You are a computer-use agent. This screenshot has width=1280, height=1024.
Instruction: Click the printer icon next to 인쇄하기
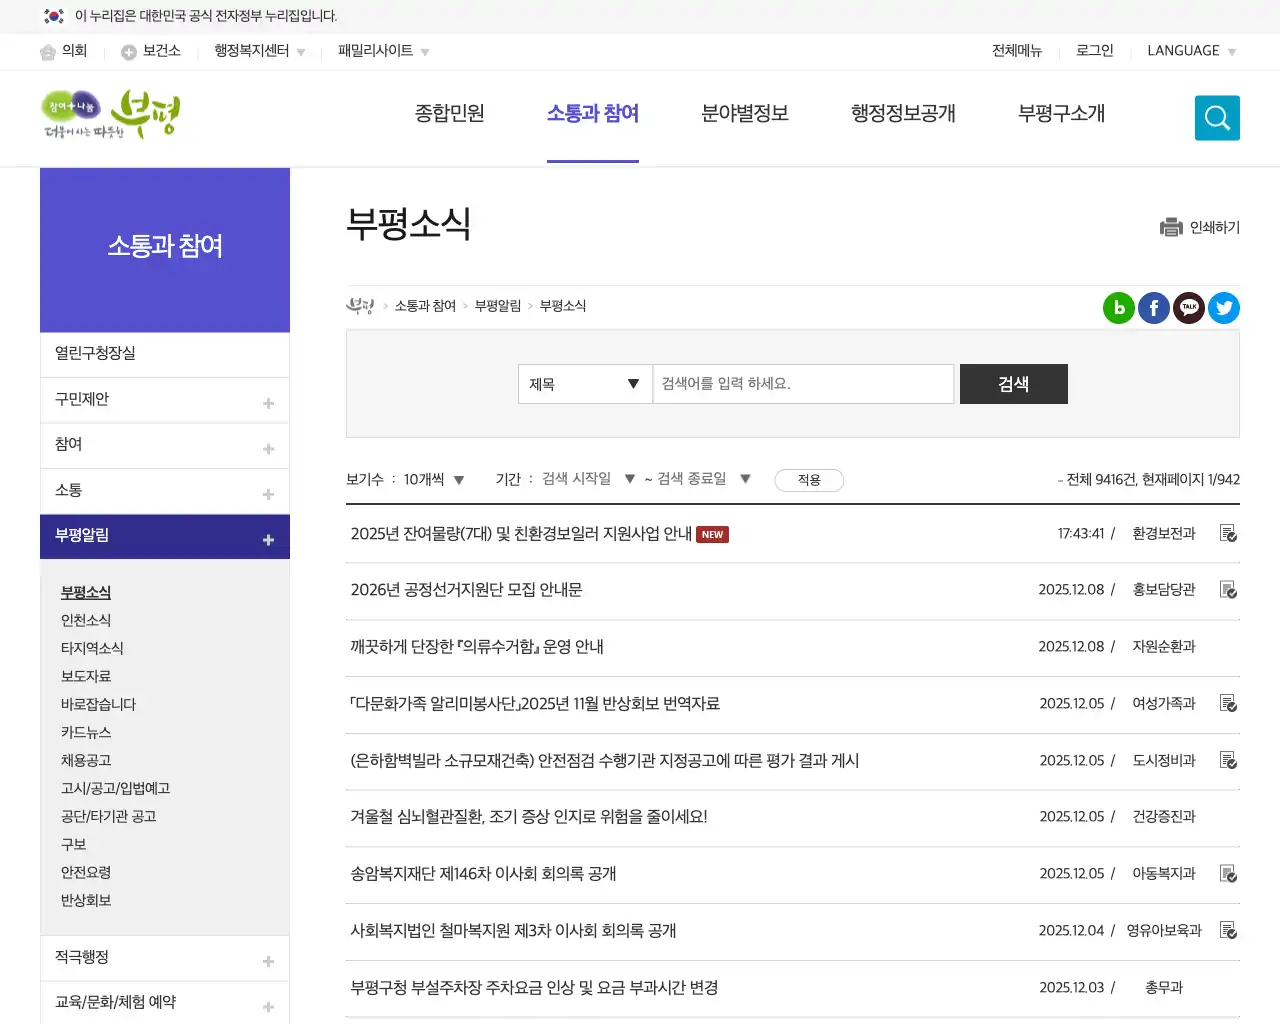(x=1171, y=227)
